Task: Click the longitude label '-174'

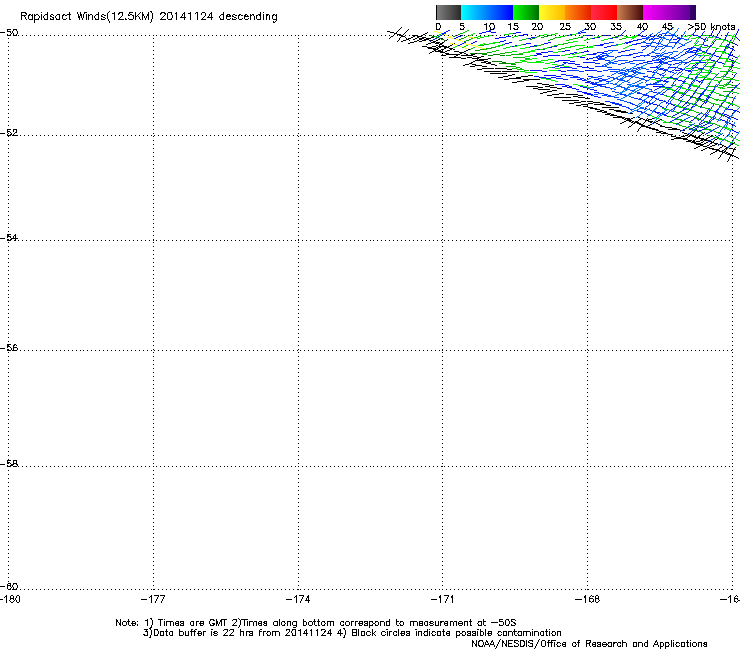Action: click(x=298, y=599)
